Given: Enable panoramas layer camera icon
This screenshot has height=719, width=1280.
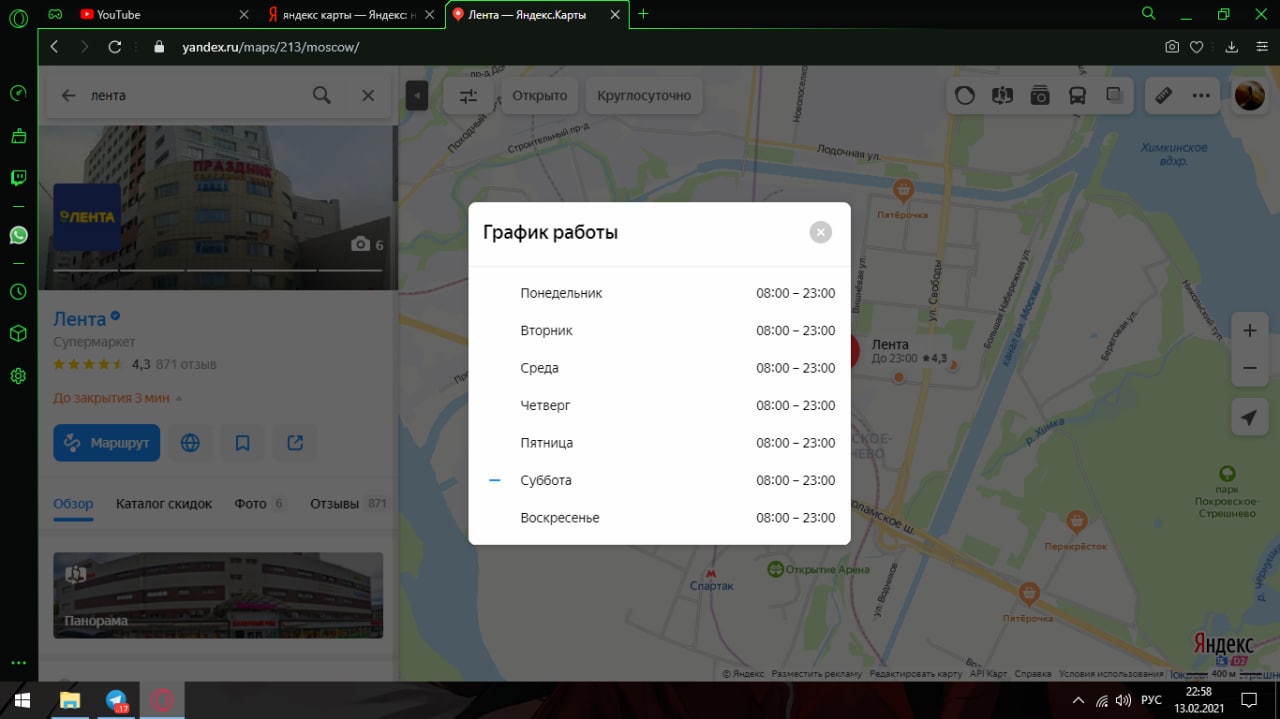Looking at the screenshot, I should [1040, 96].
